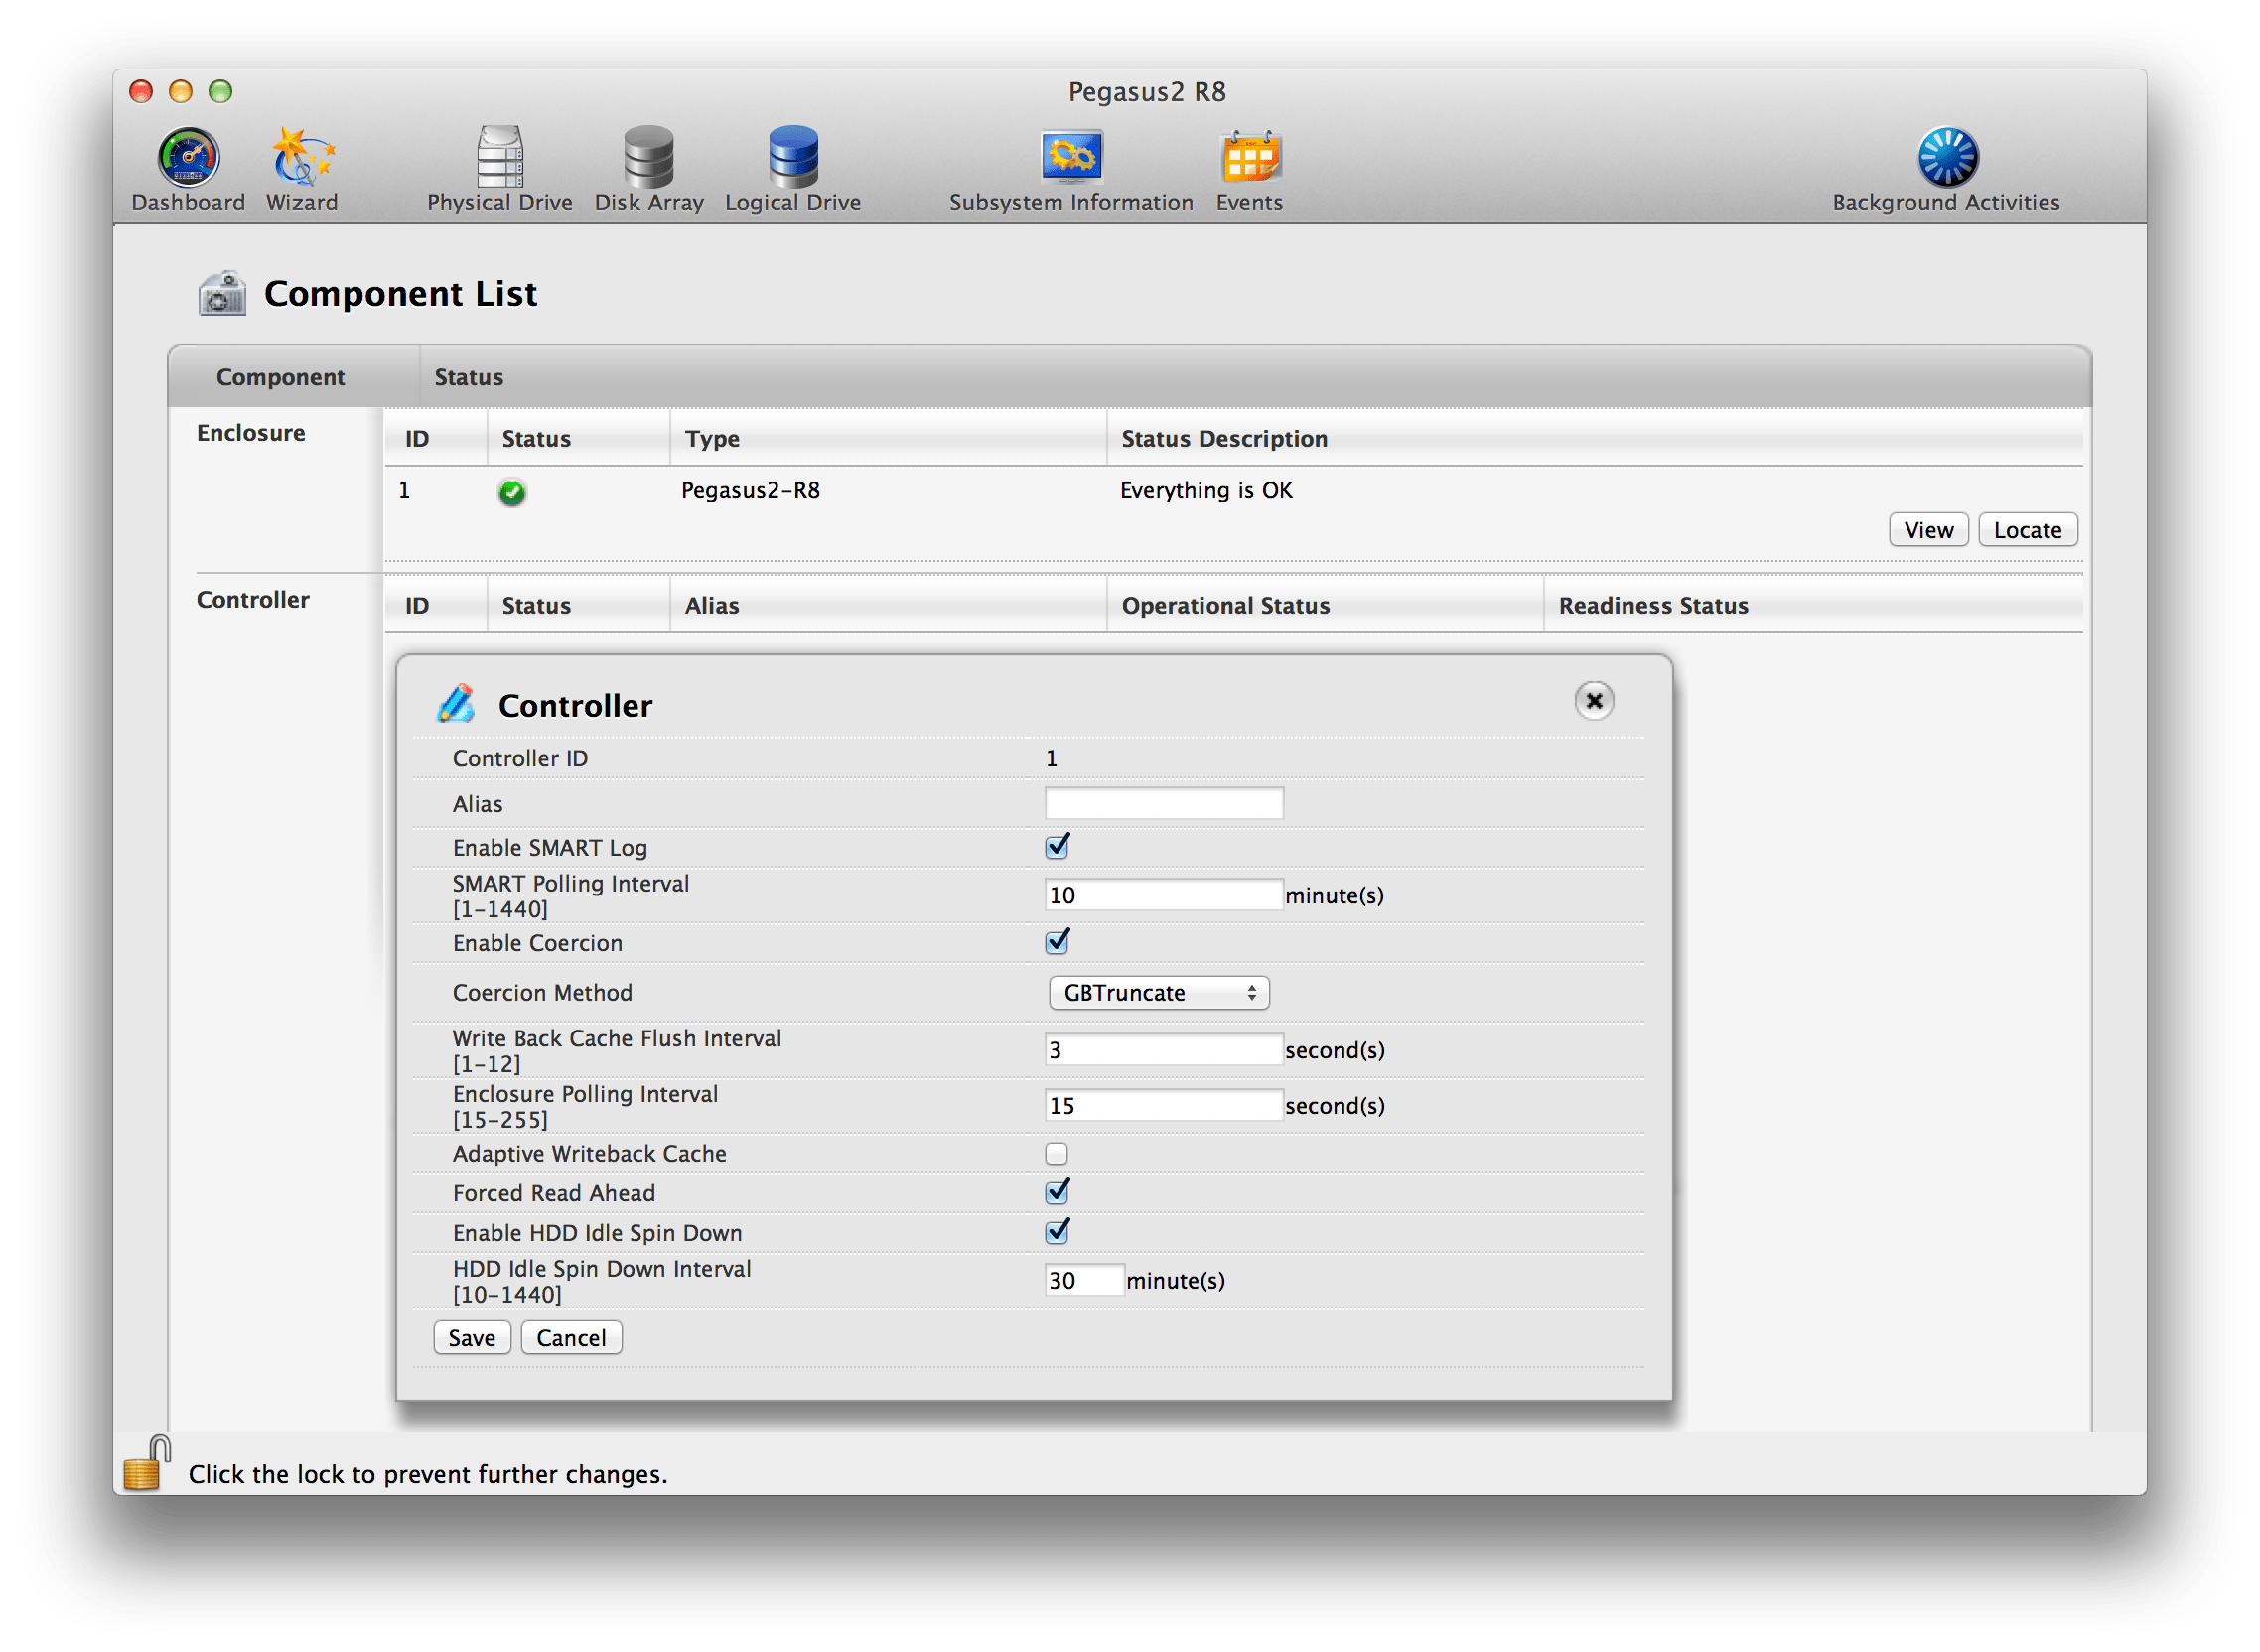Disable the Enable SMART Log checkbox
Viewport: 2260px width, 1652px height.
pos(1056,848)
